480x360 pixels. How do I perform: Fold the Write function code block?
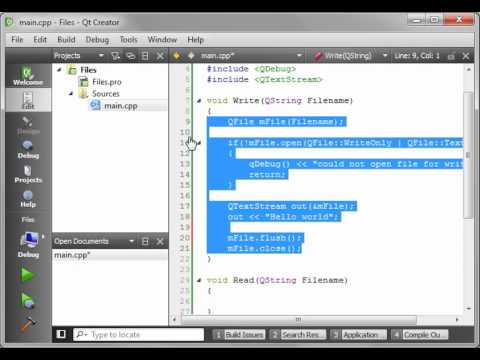coord(199,101)
